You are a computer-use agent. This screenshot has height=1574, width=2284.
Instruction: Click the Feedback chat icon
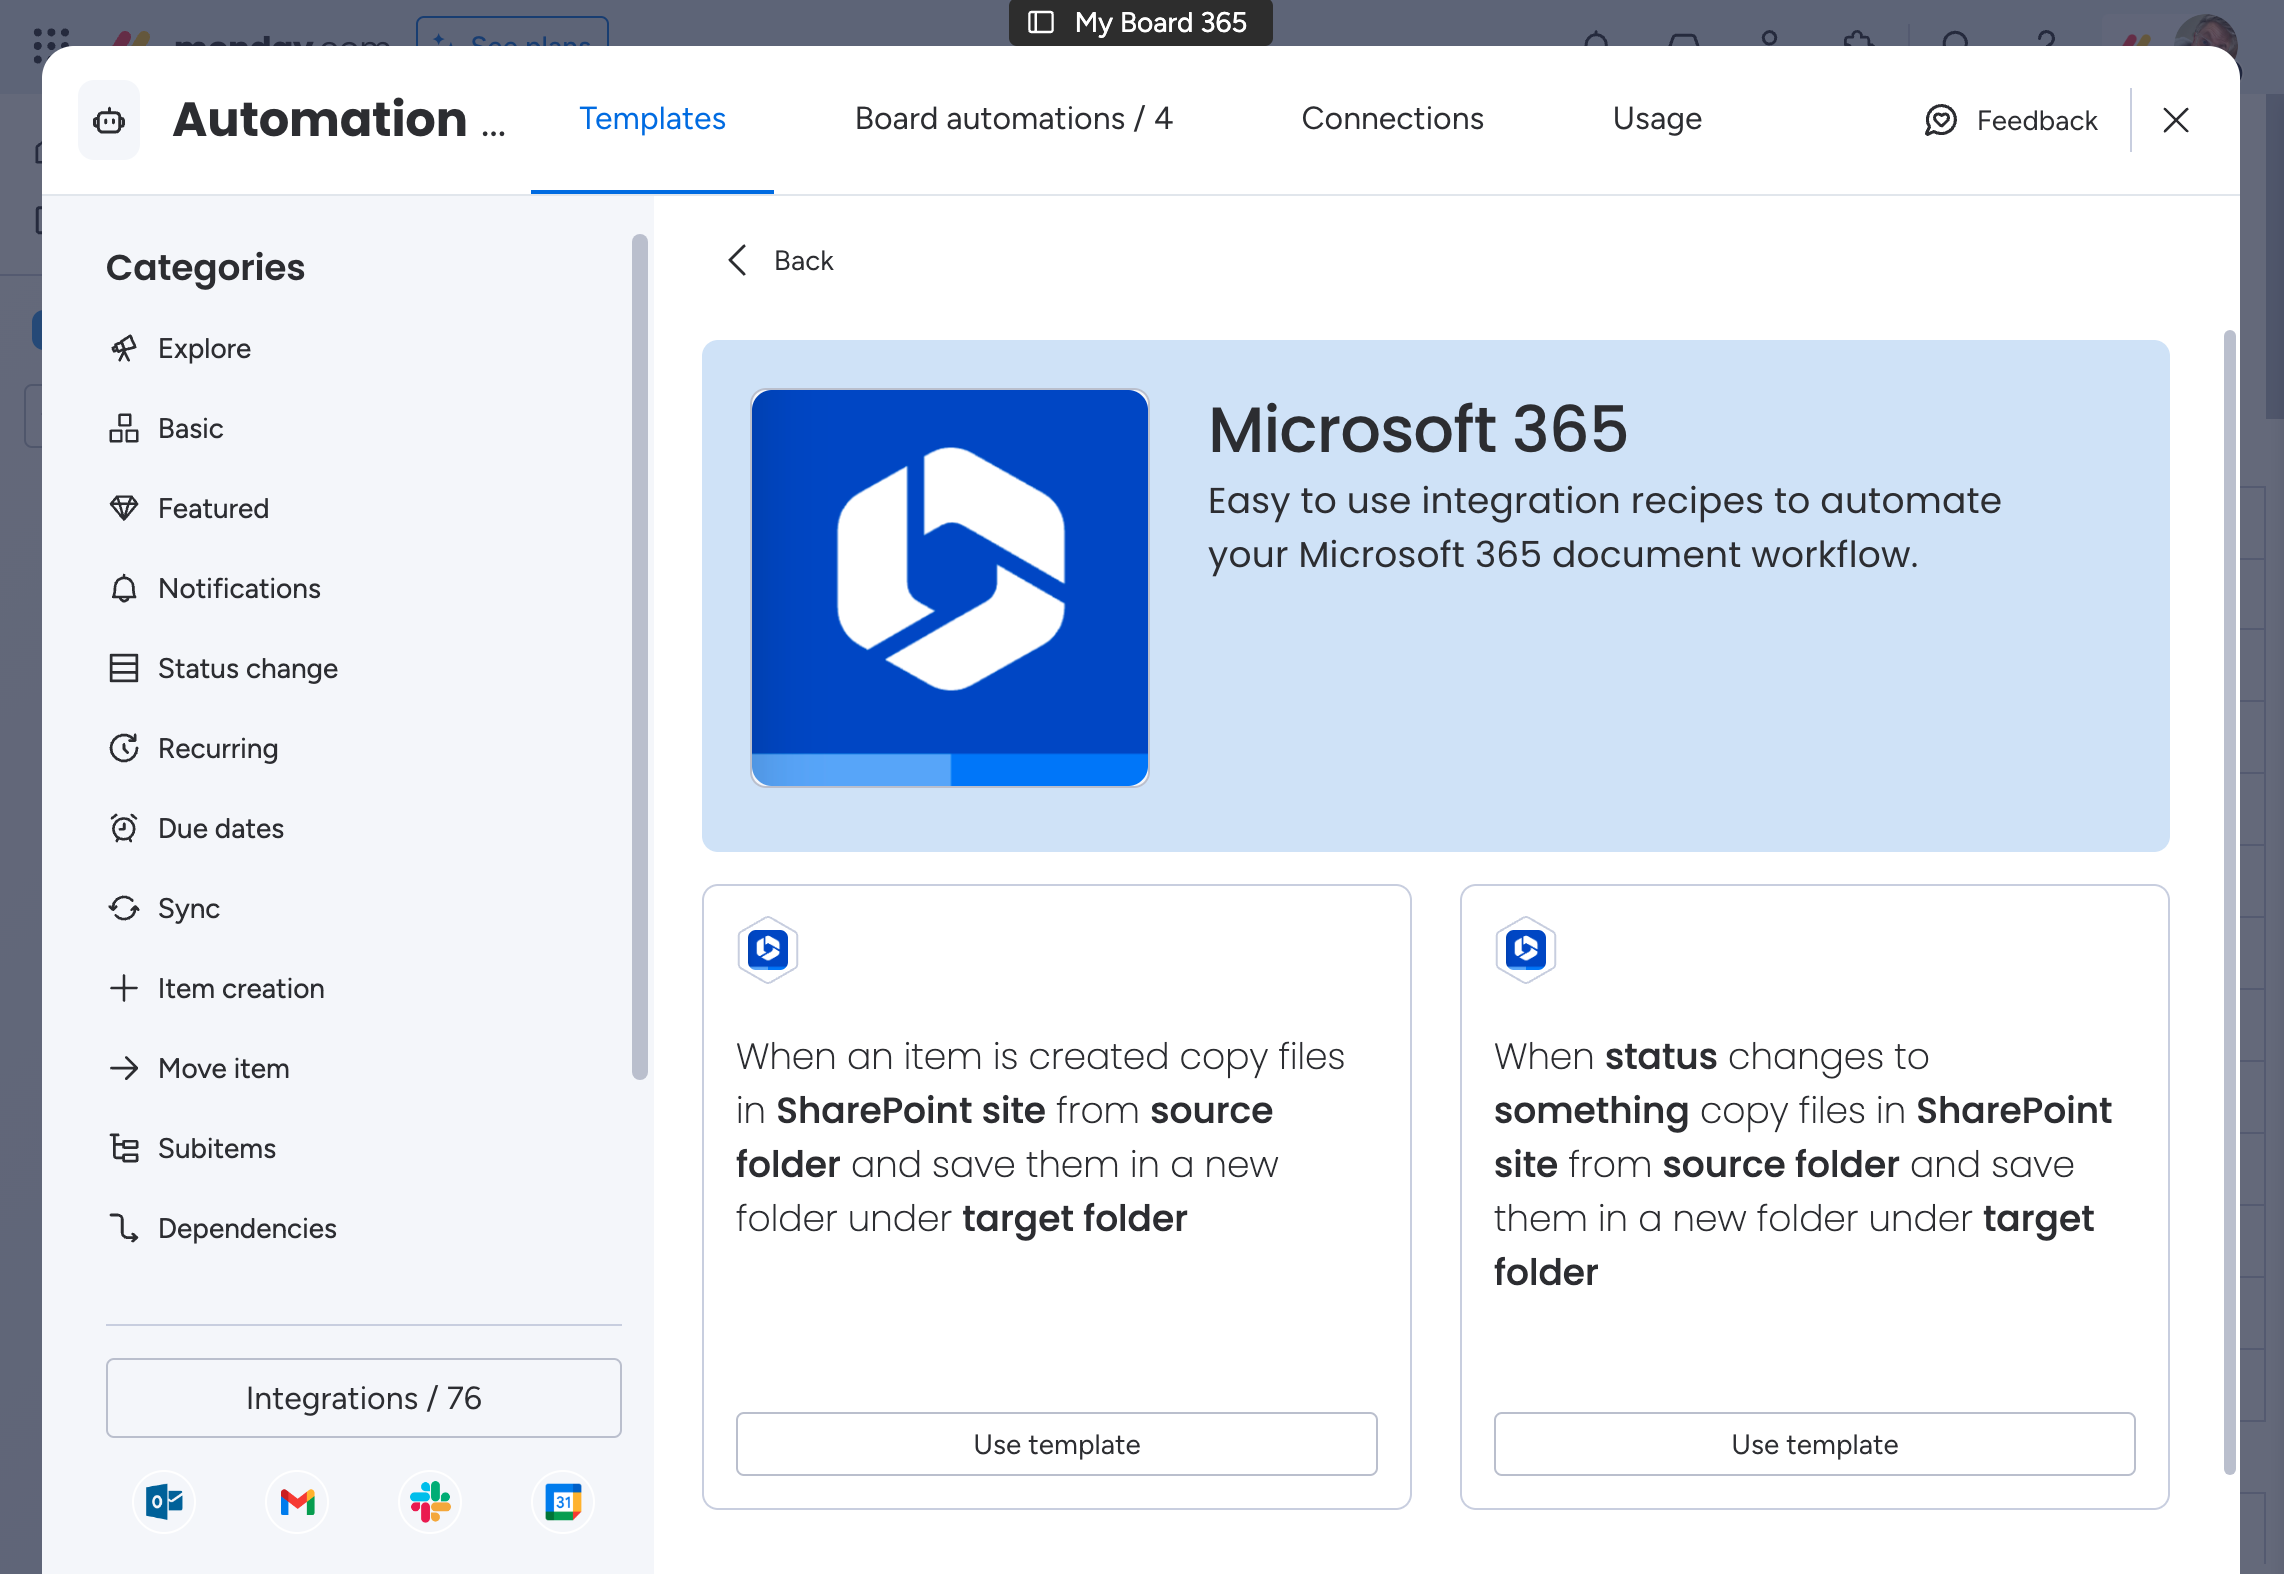tap(1939, 118)
